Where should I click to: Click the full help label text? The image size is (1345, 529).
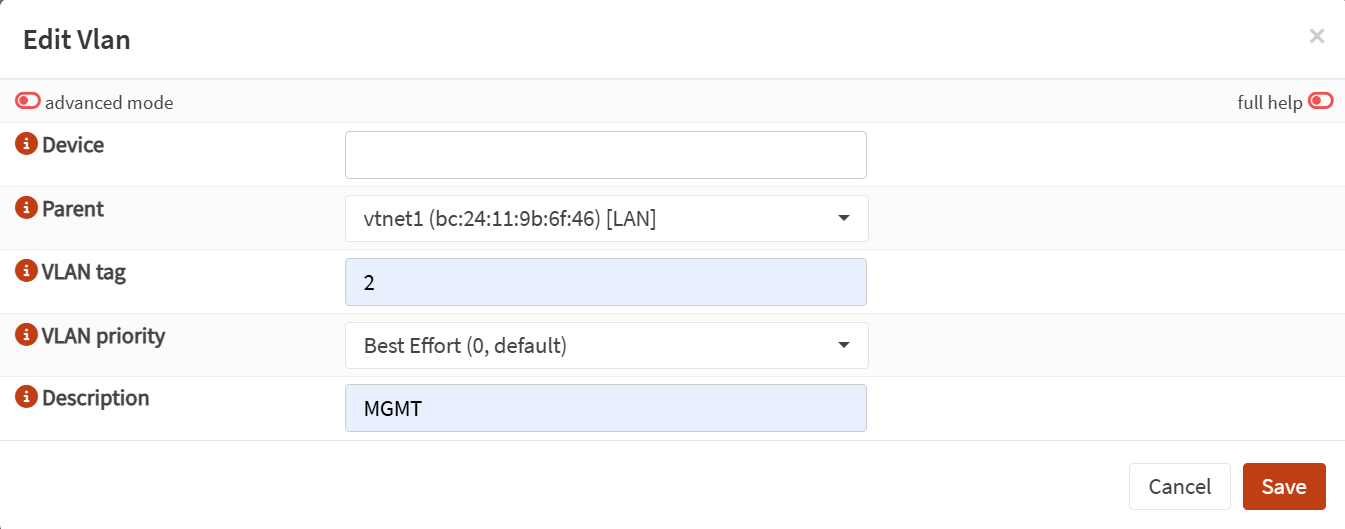coord(1269,103)
